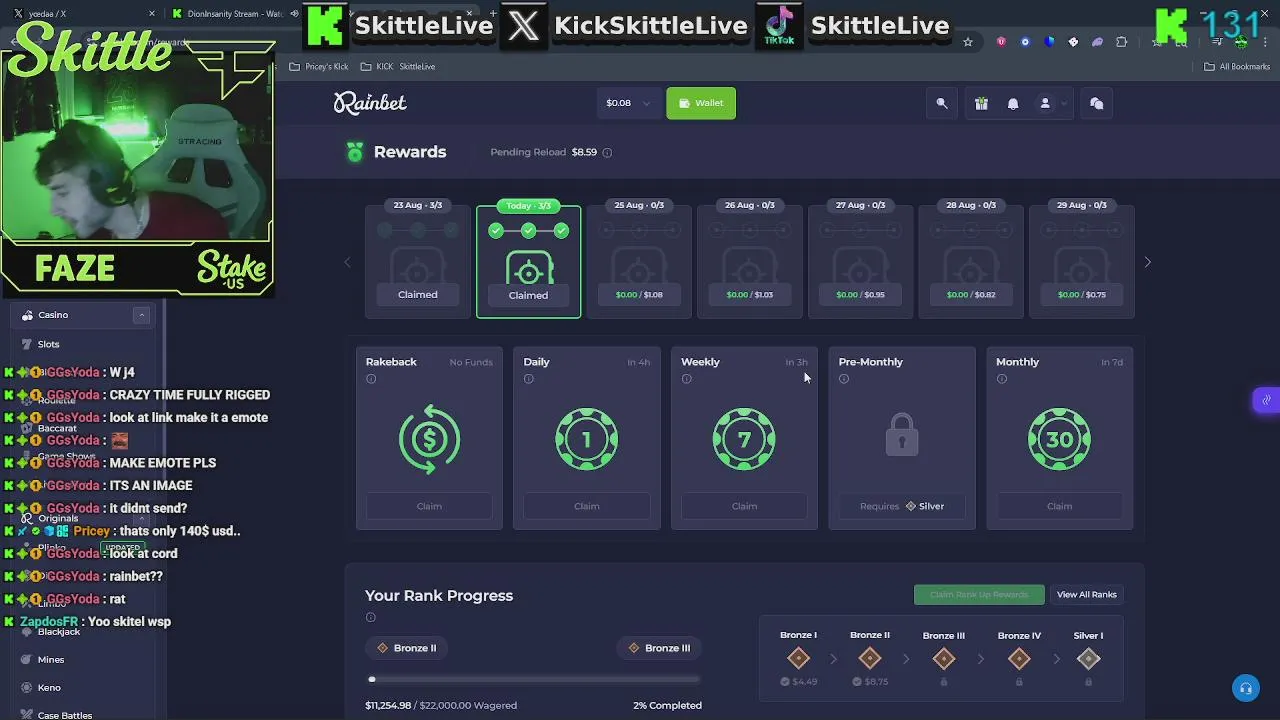Click the $8.59 pending reload amount
The height and width of the screenshot is (720, 1280).
584,152
